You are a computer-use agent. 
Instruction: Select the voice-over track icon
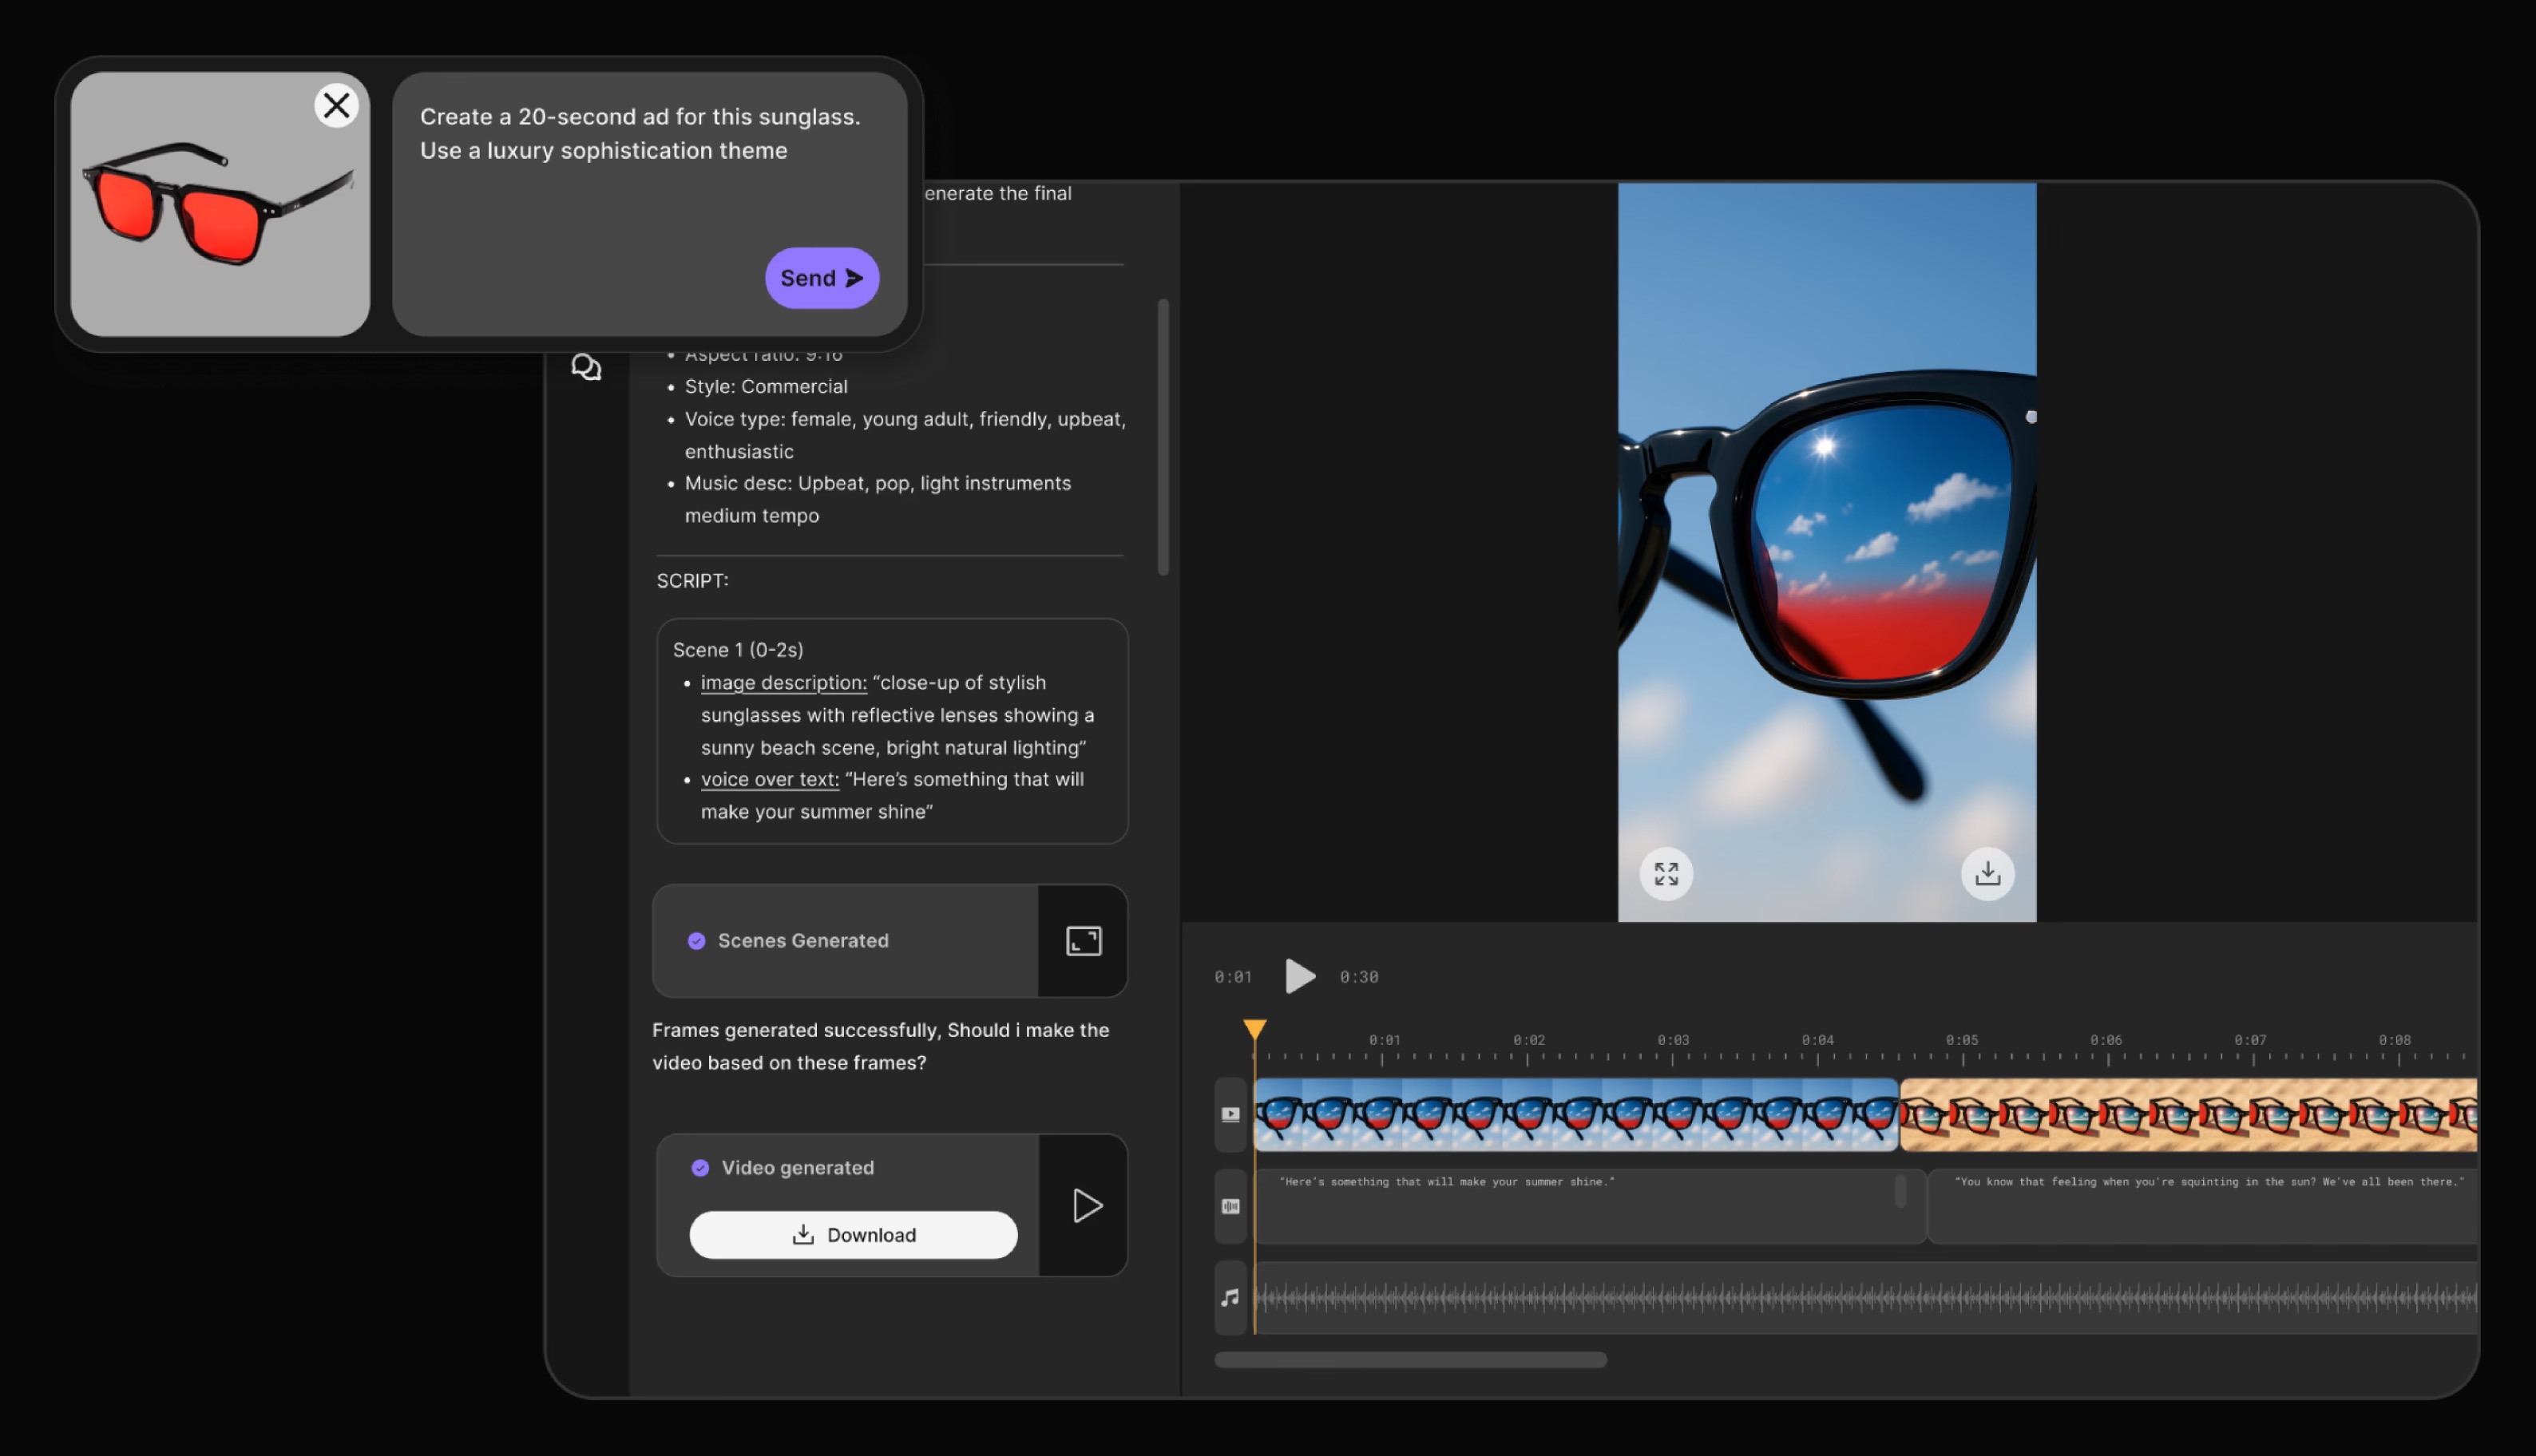point(1230,1206)
